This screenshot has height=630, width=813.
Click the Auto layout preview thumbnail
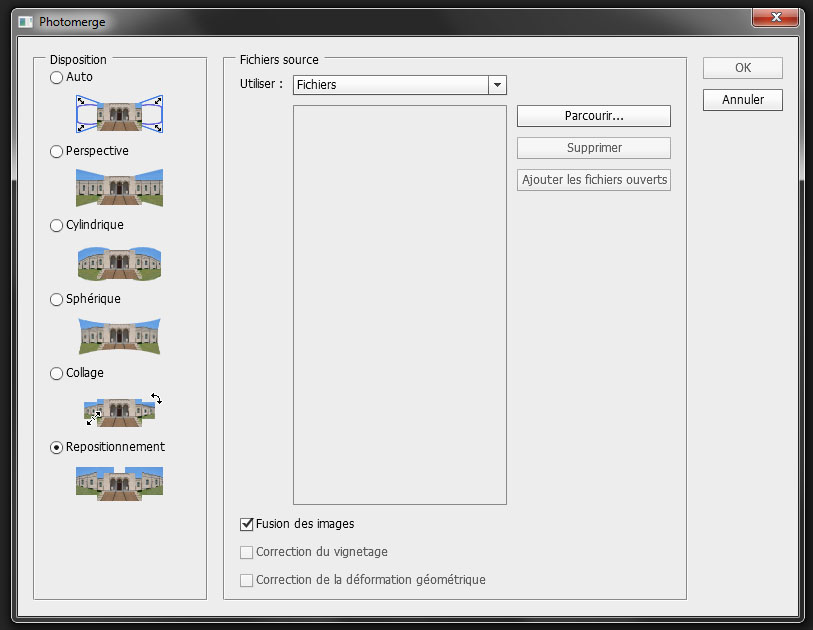pyautogui.click(x=119, y=114)
